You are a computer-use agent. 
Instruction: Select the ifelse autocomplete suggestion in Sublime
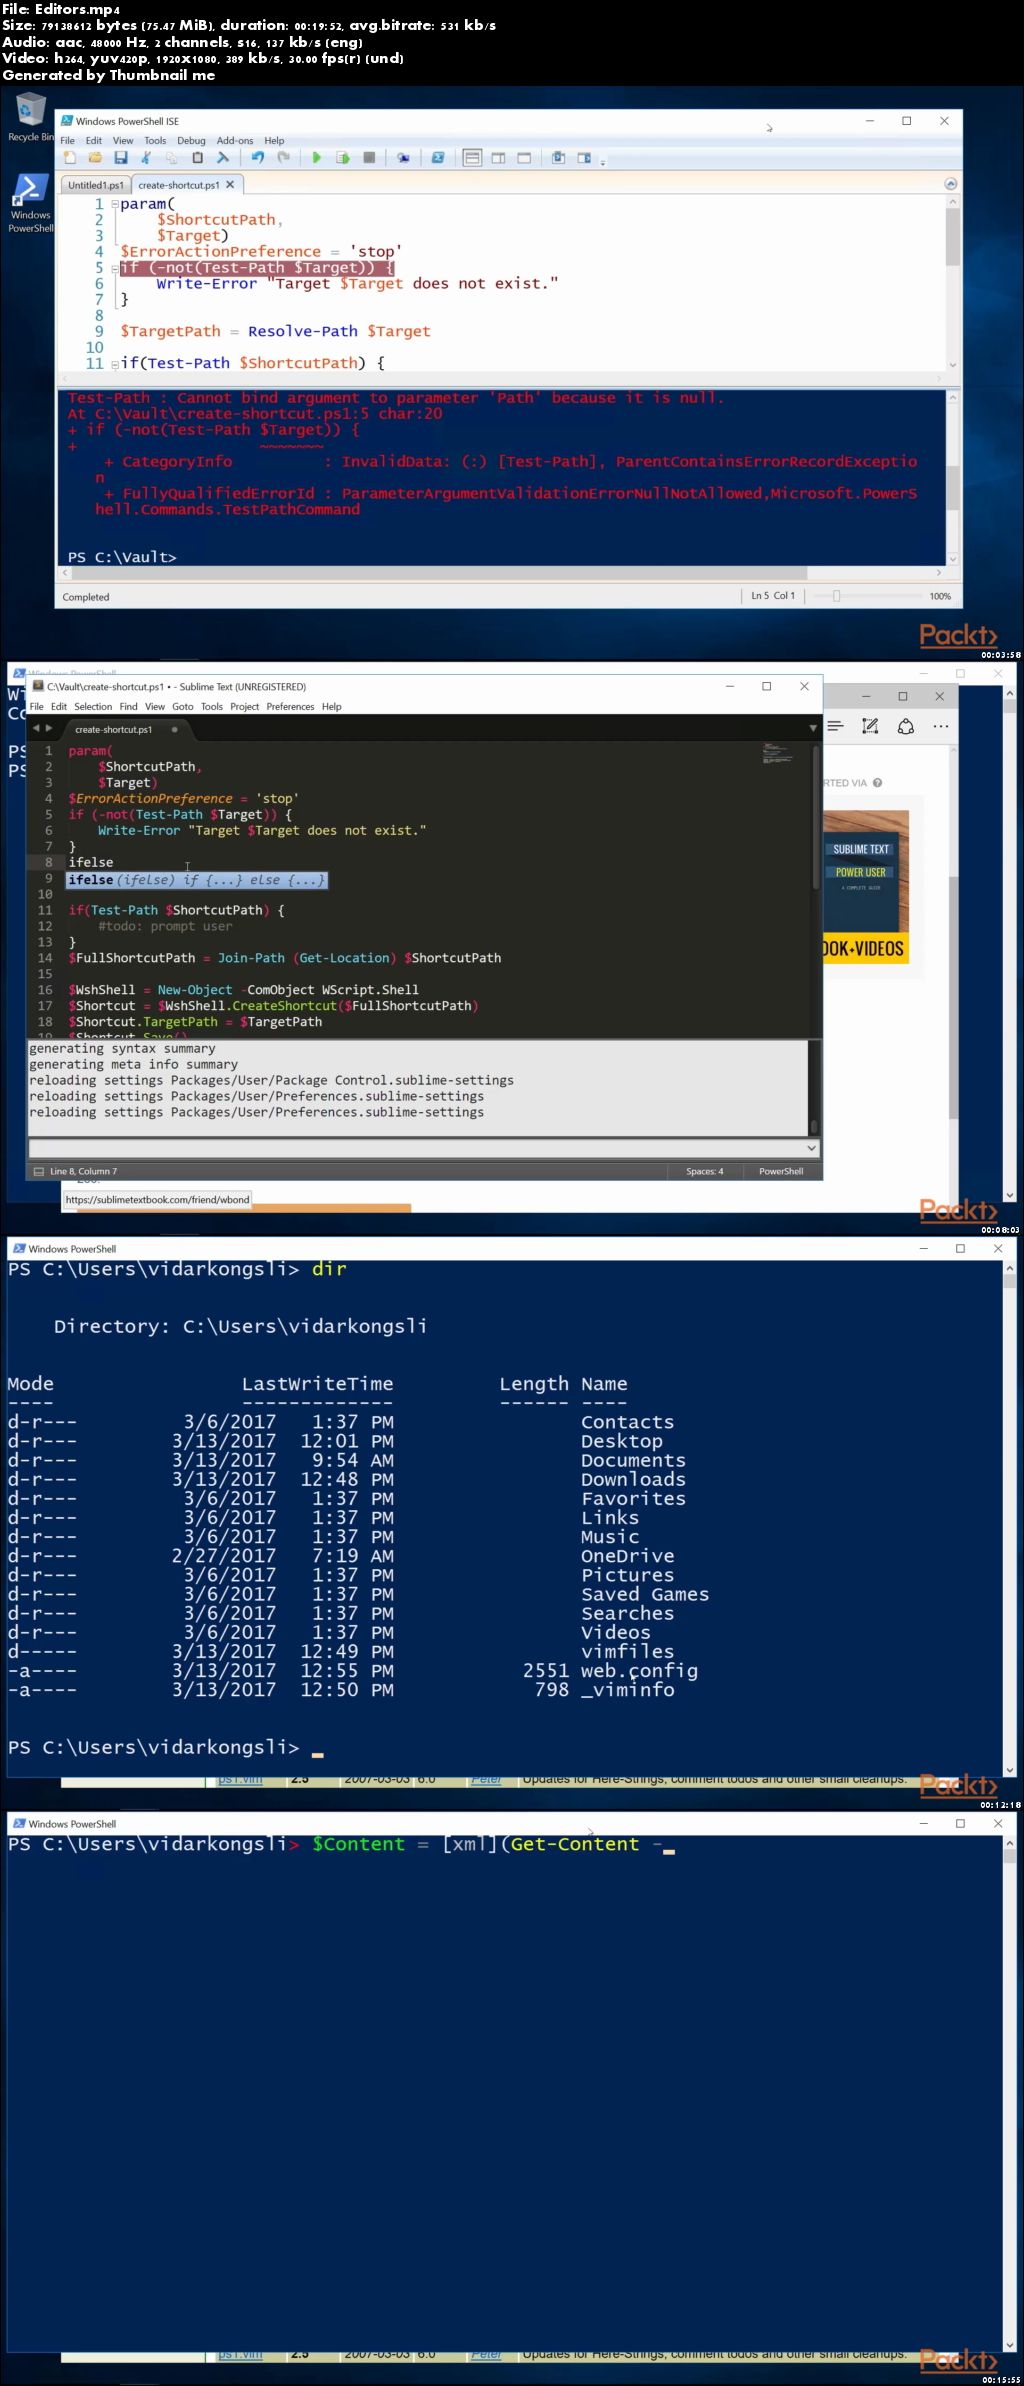pos(197,880)
